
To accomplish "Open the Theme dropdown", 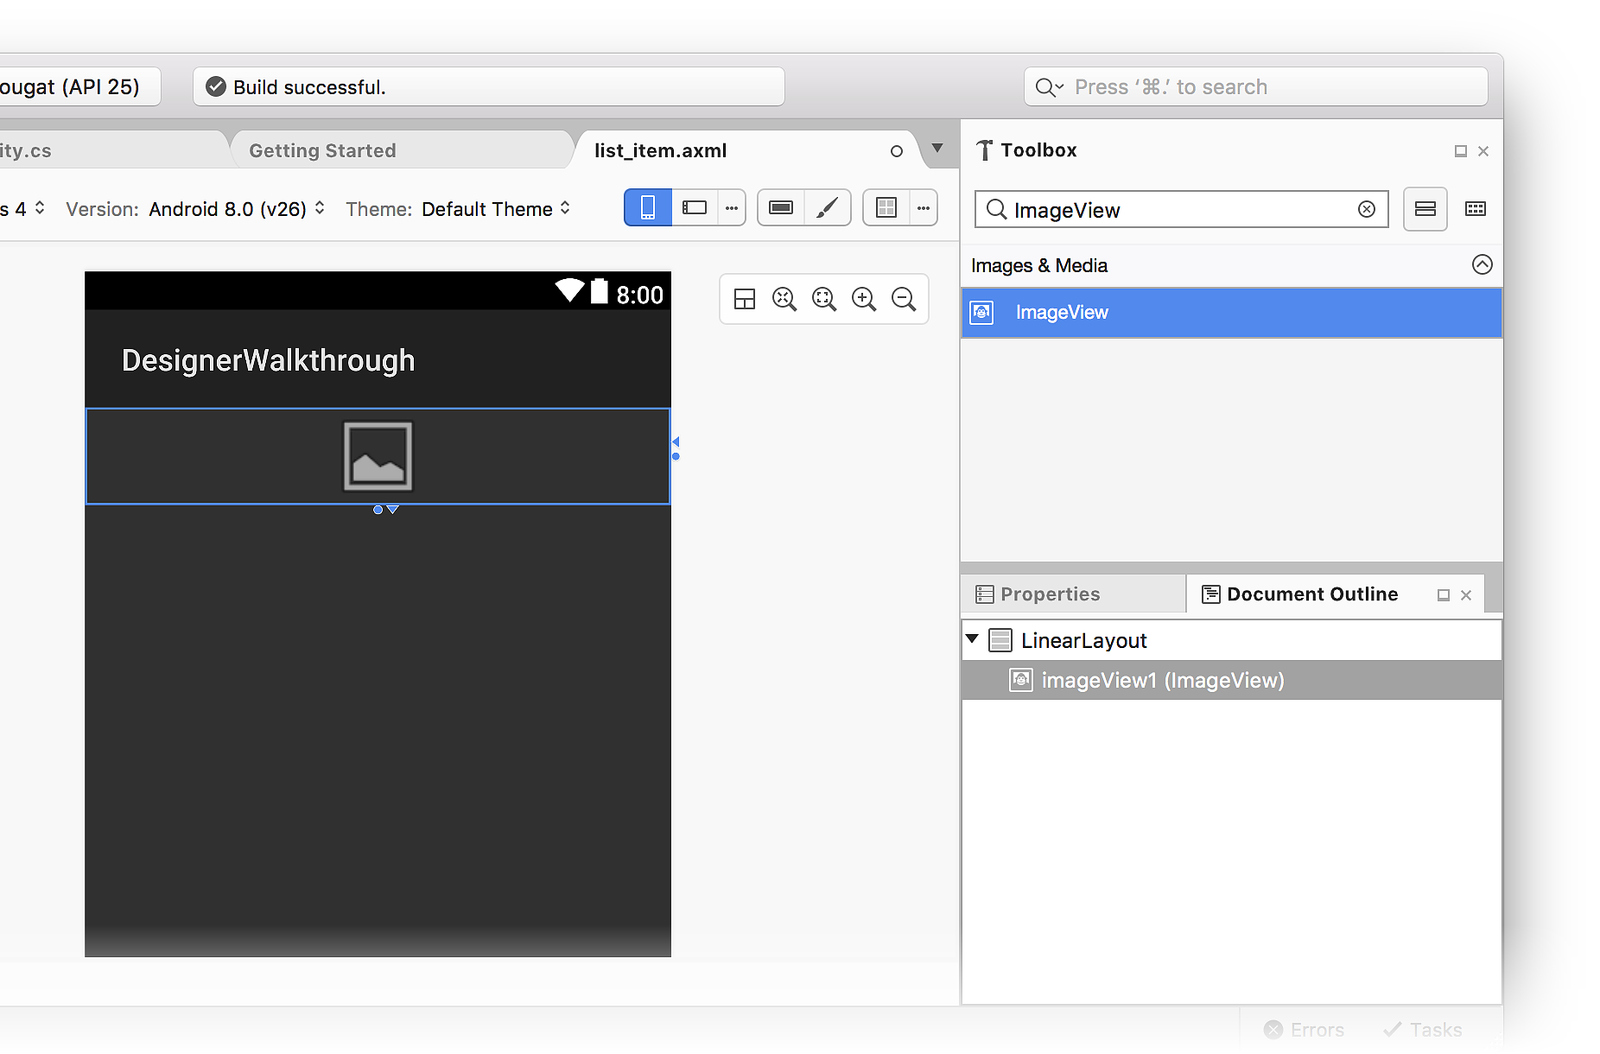I will 496,209.
